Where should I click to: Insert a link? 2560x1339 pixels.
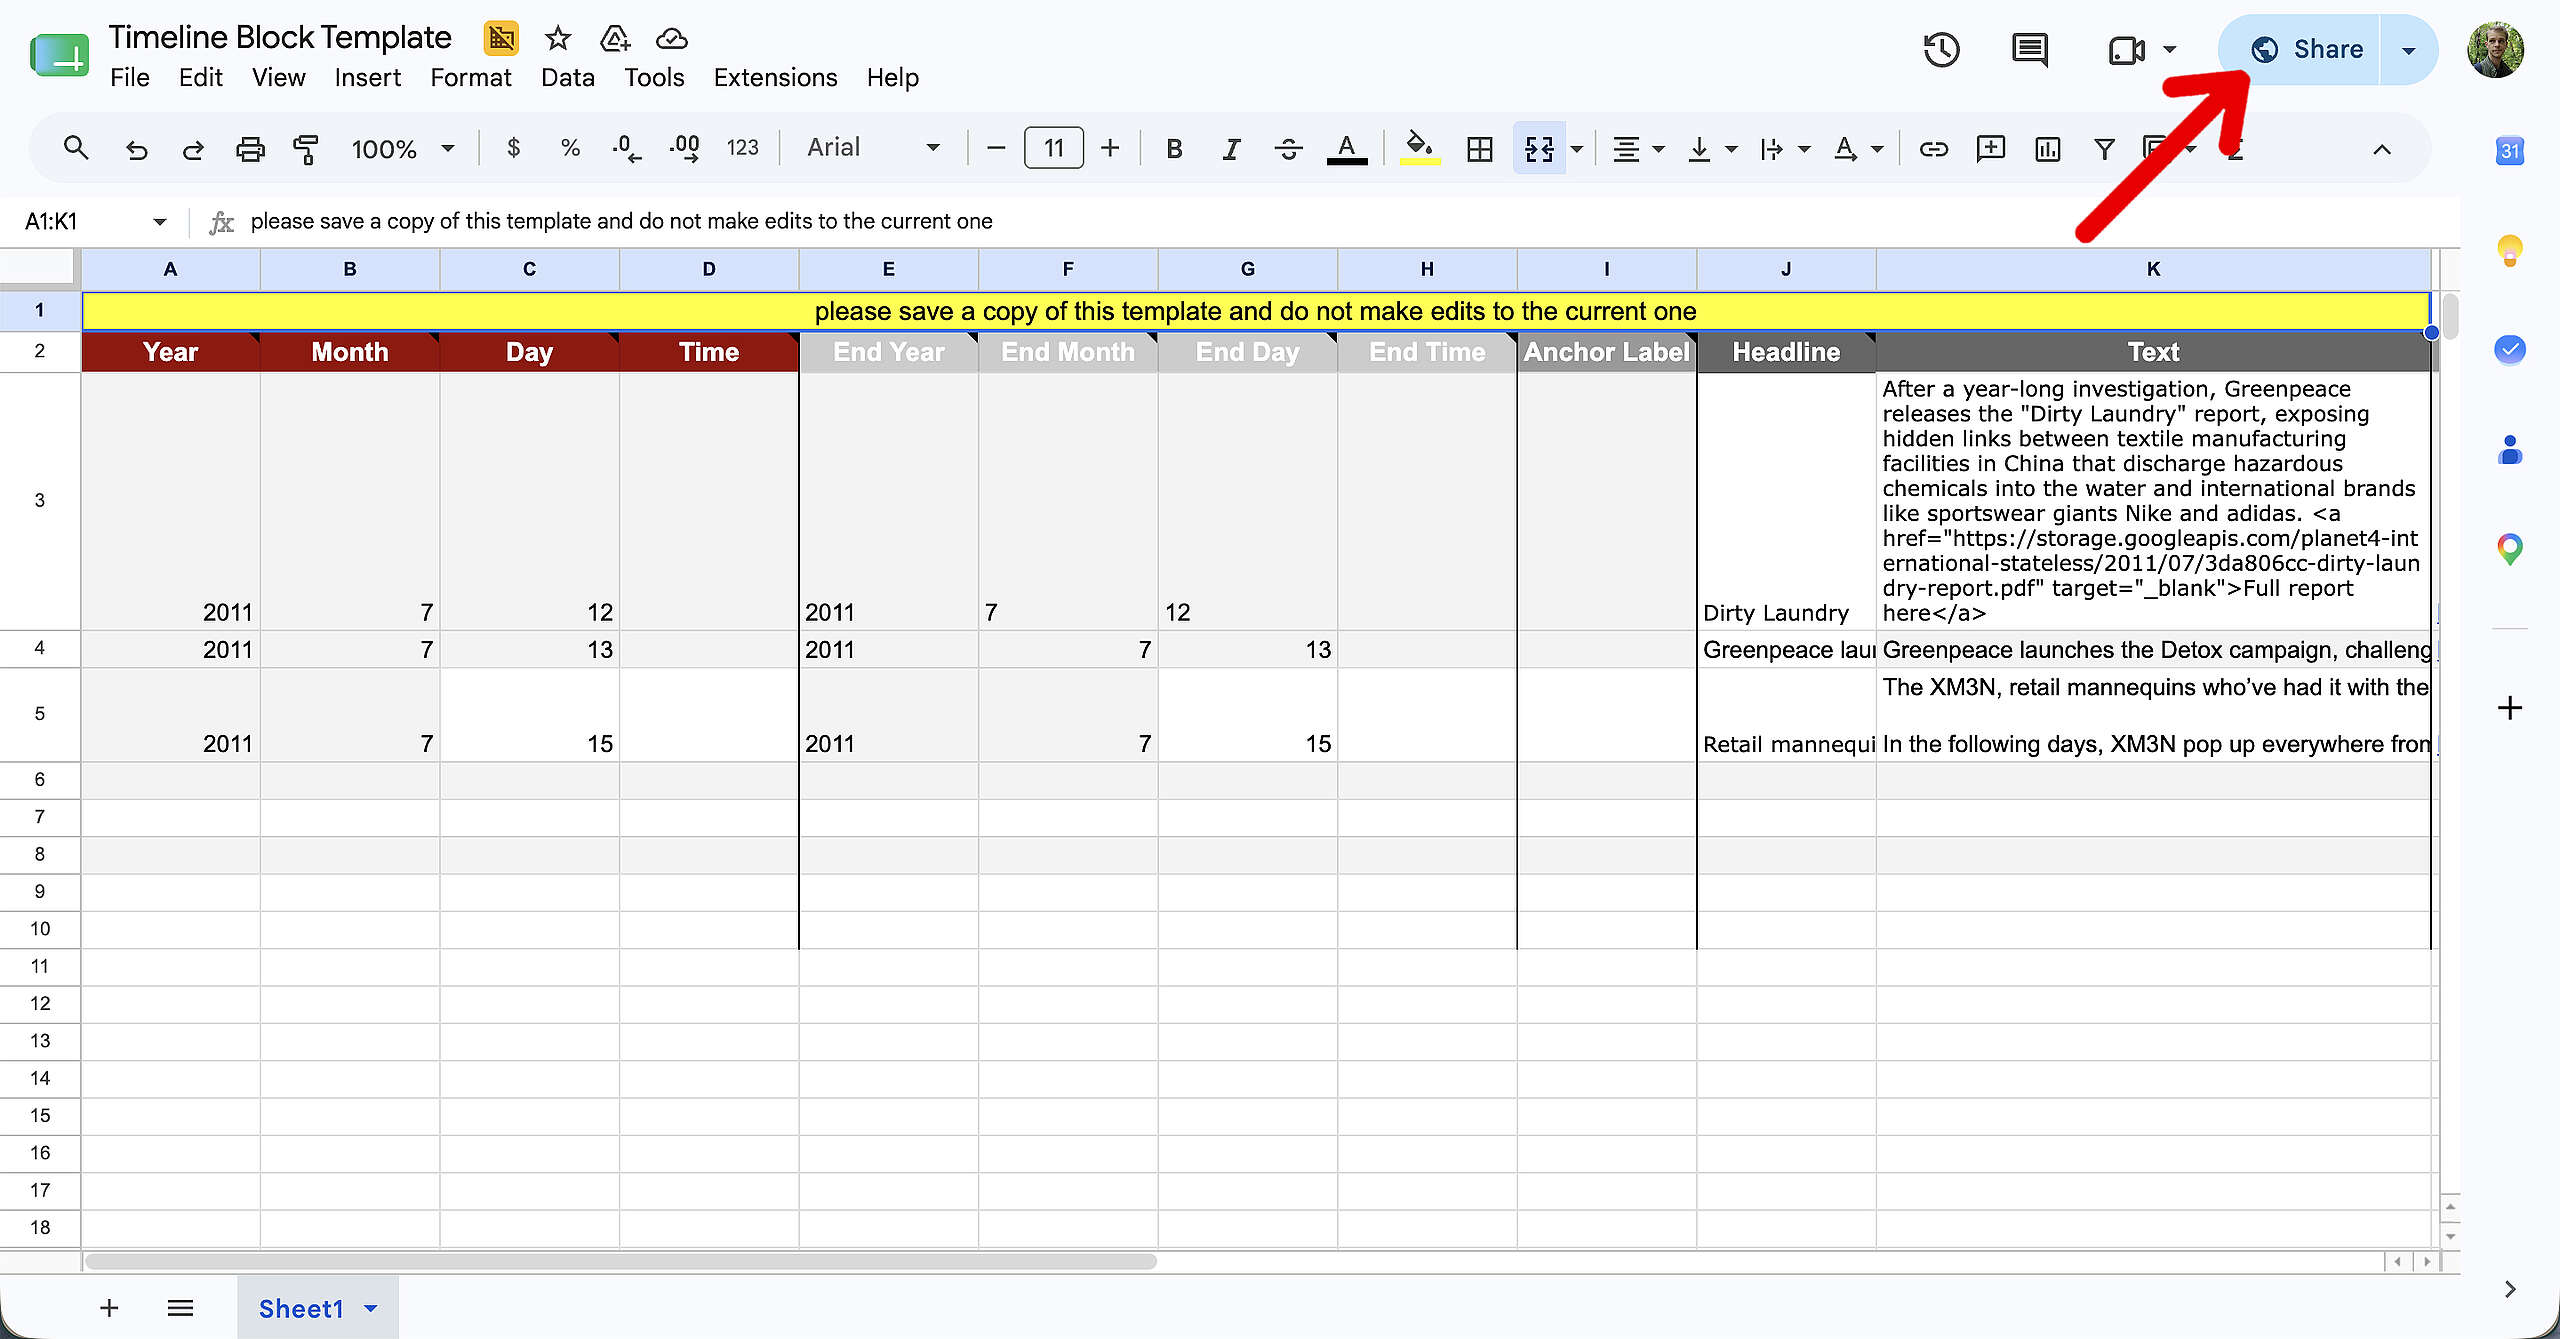pyautogui.click(x=1933, y=149)
